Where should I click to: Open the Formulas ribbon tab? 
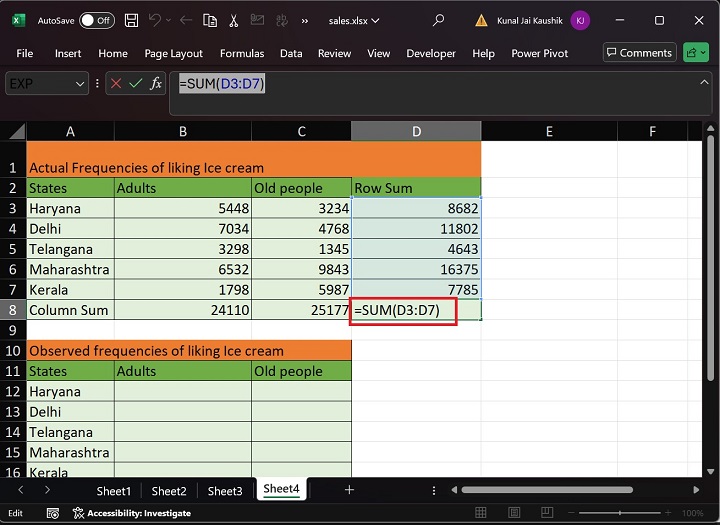pyautogui.click(x=242, y=53)
